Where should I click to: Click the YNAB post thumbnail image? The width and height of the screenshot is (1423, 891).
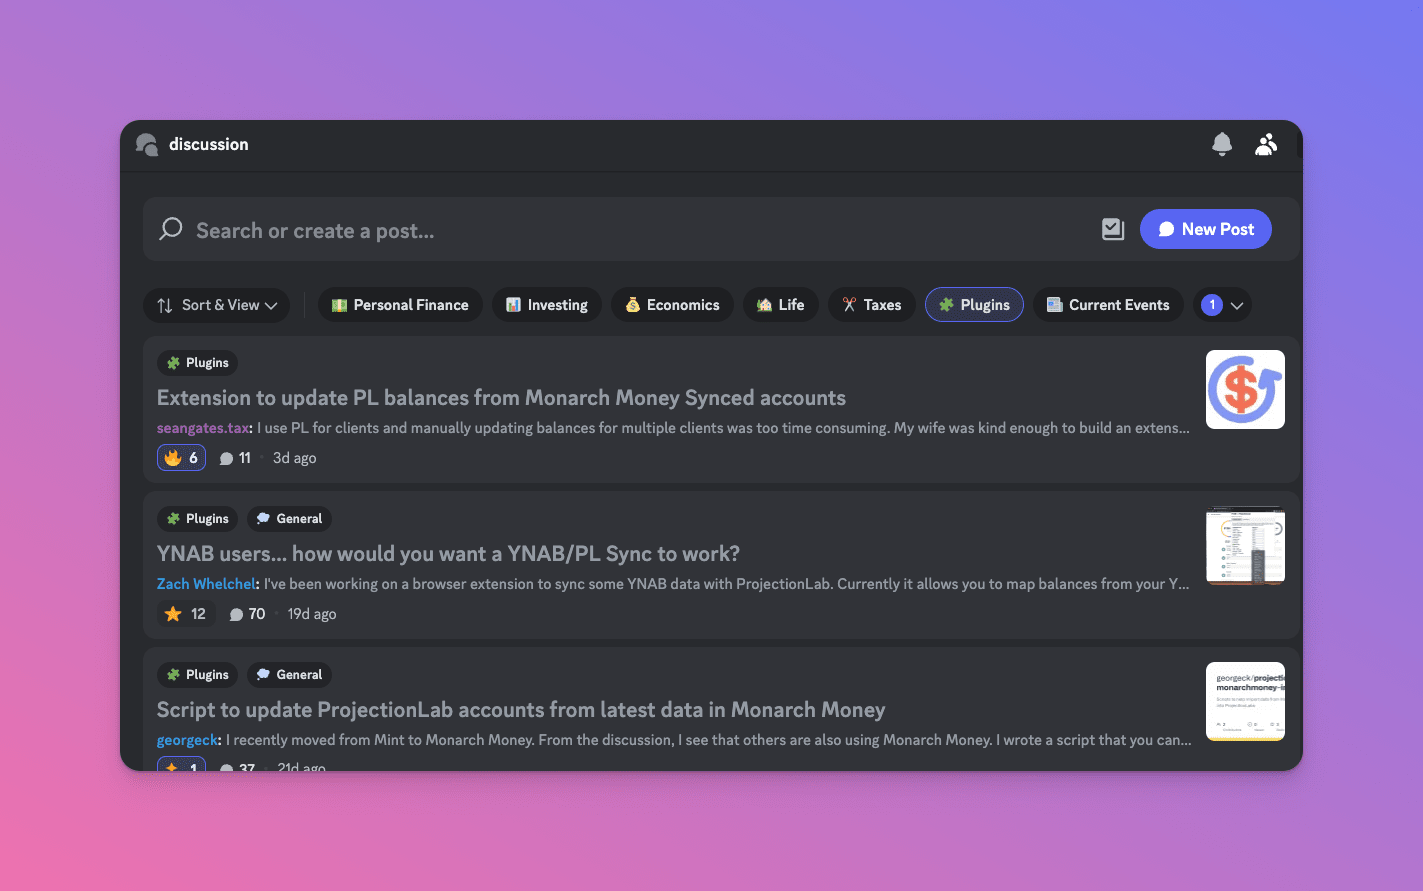coord(1244,545)
